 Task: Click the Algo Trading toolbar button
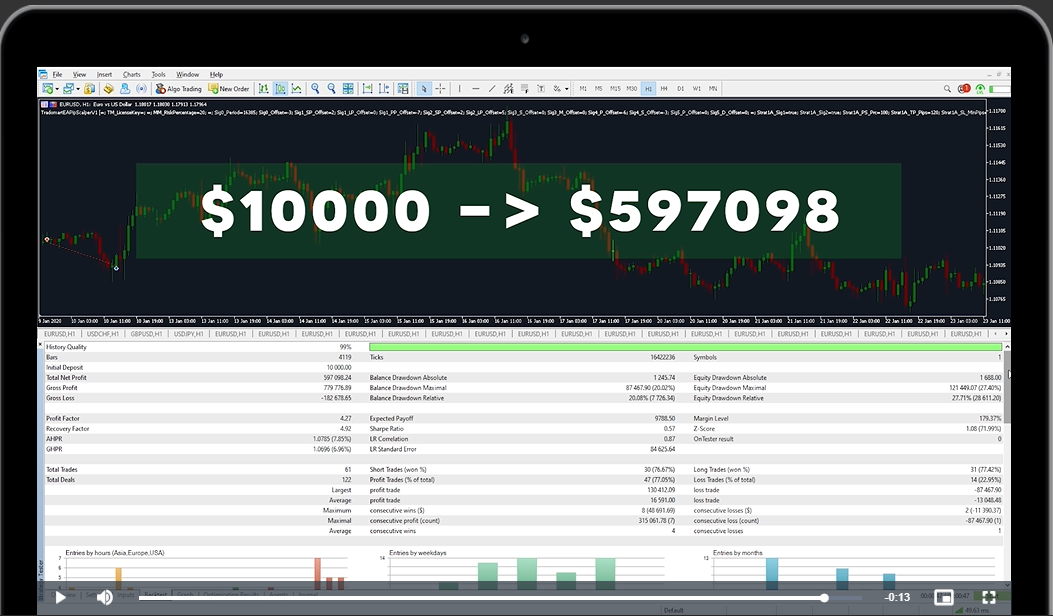point(179,89)
